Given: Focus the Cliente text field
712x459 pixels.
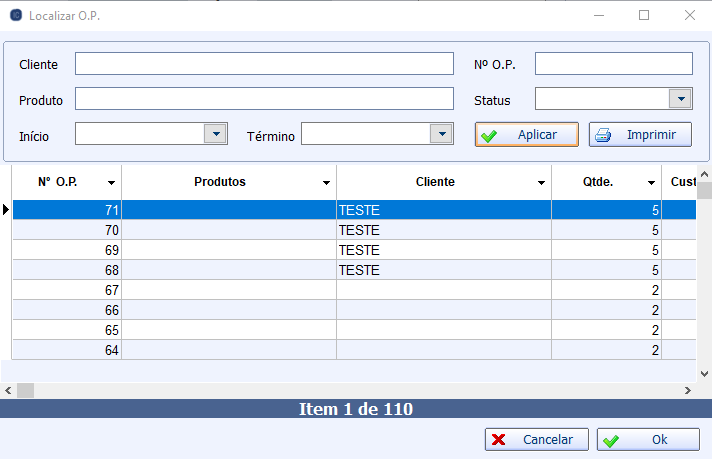Looking at the screenshot, I should (264, 64).
